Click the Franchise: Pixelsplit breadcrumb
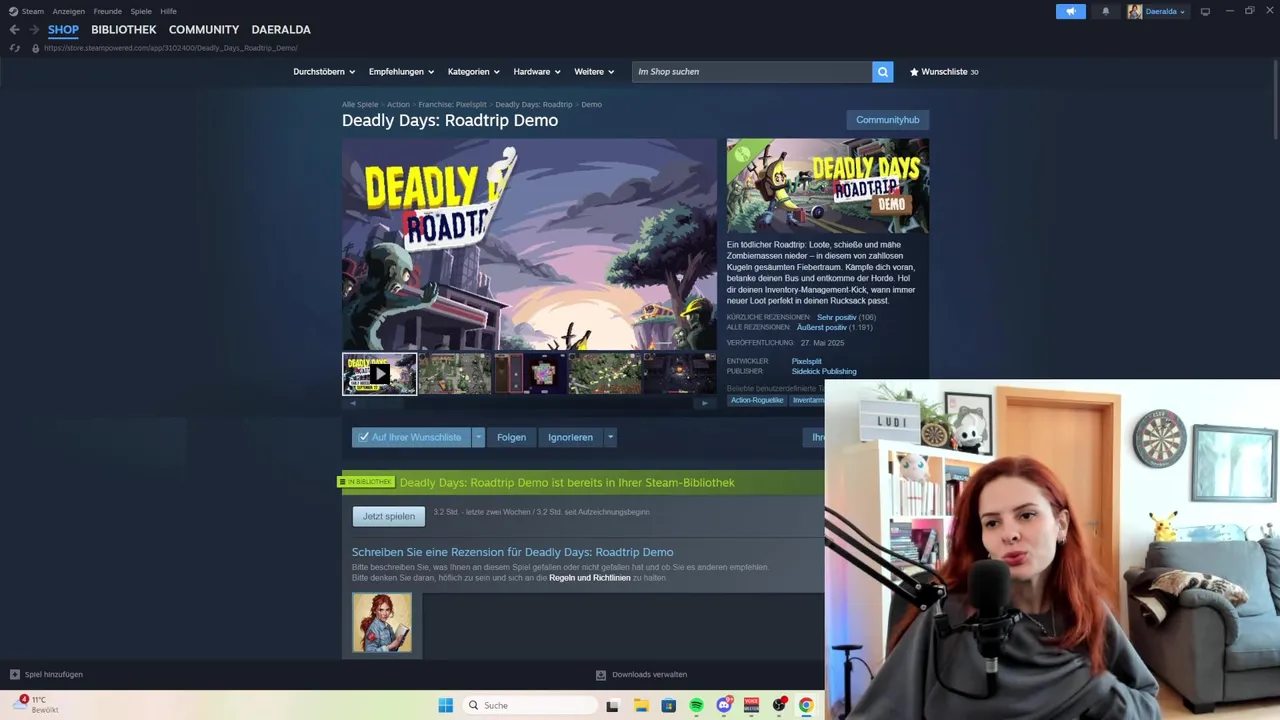 click(x=452, y=104)
